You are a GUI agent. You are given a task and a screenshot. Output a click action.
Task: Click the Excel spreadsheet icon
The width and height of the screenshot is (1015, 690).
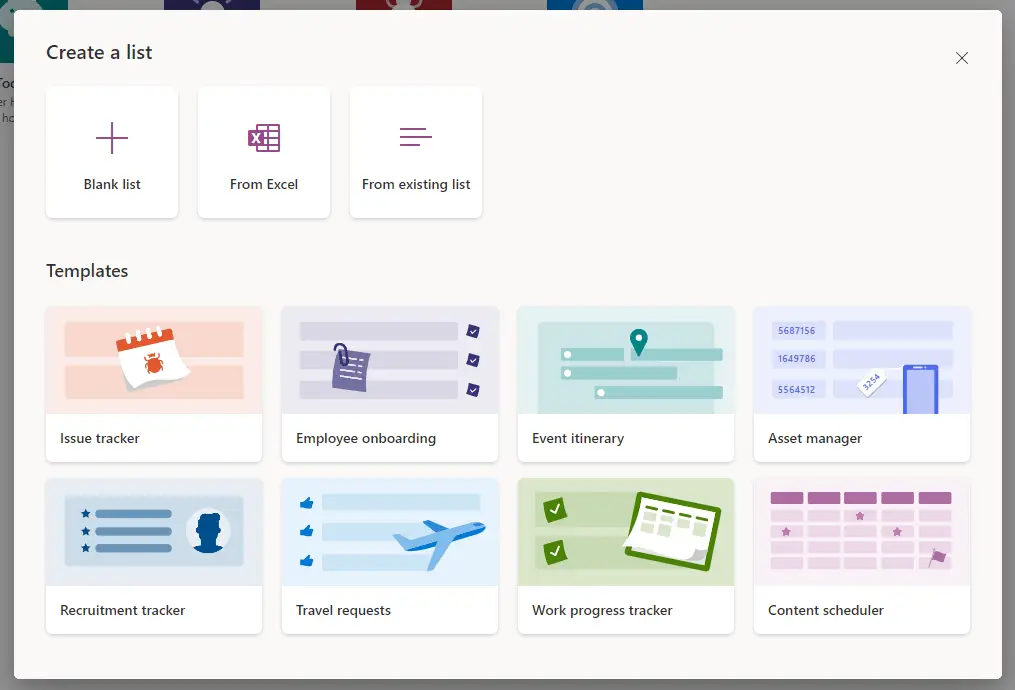point(264,138)
